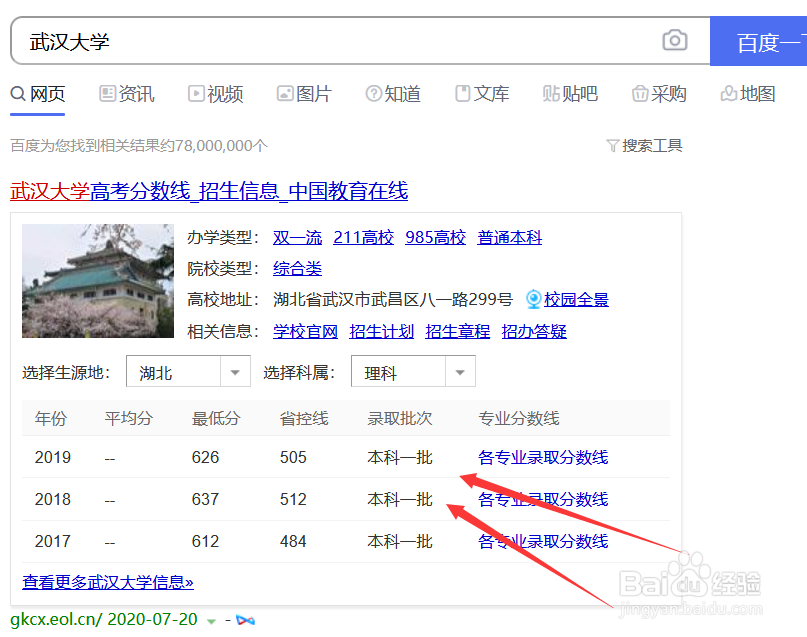Click the 2018 year cell
Viewport: 807px width, 637px height.
[52, 500]
